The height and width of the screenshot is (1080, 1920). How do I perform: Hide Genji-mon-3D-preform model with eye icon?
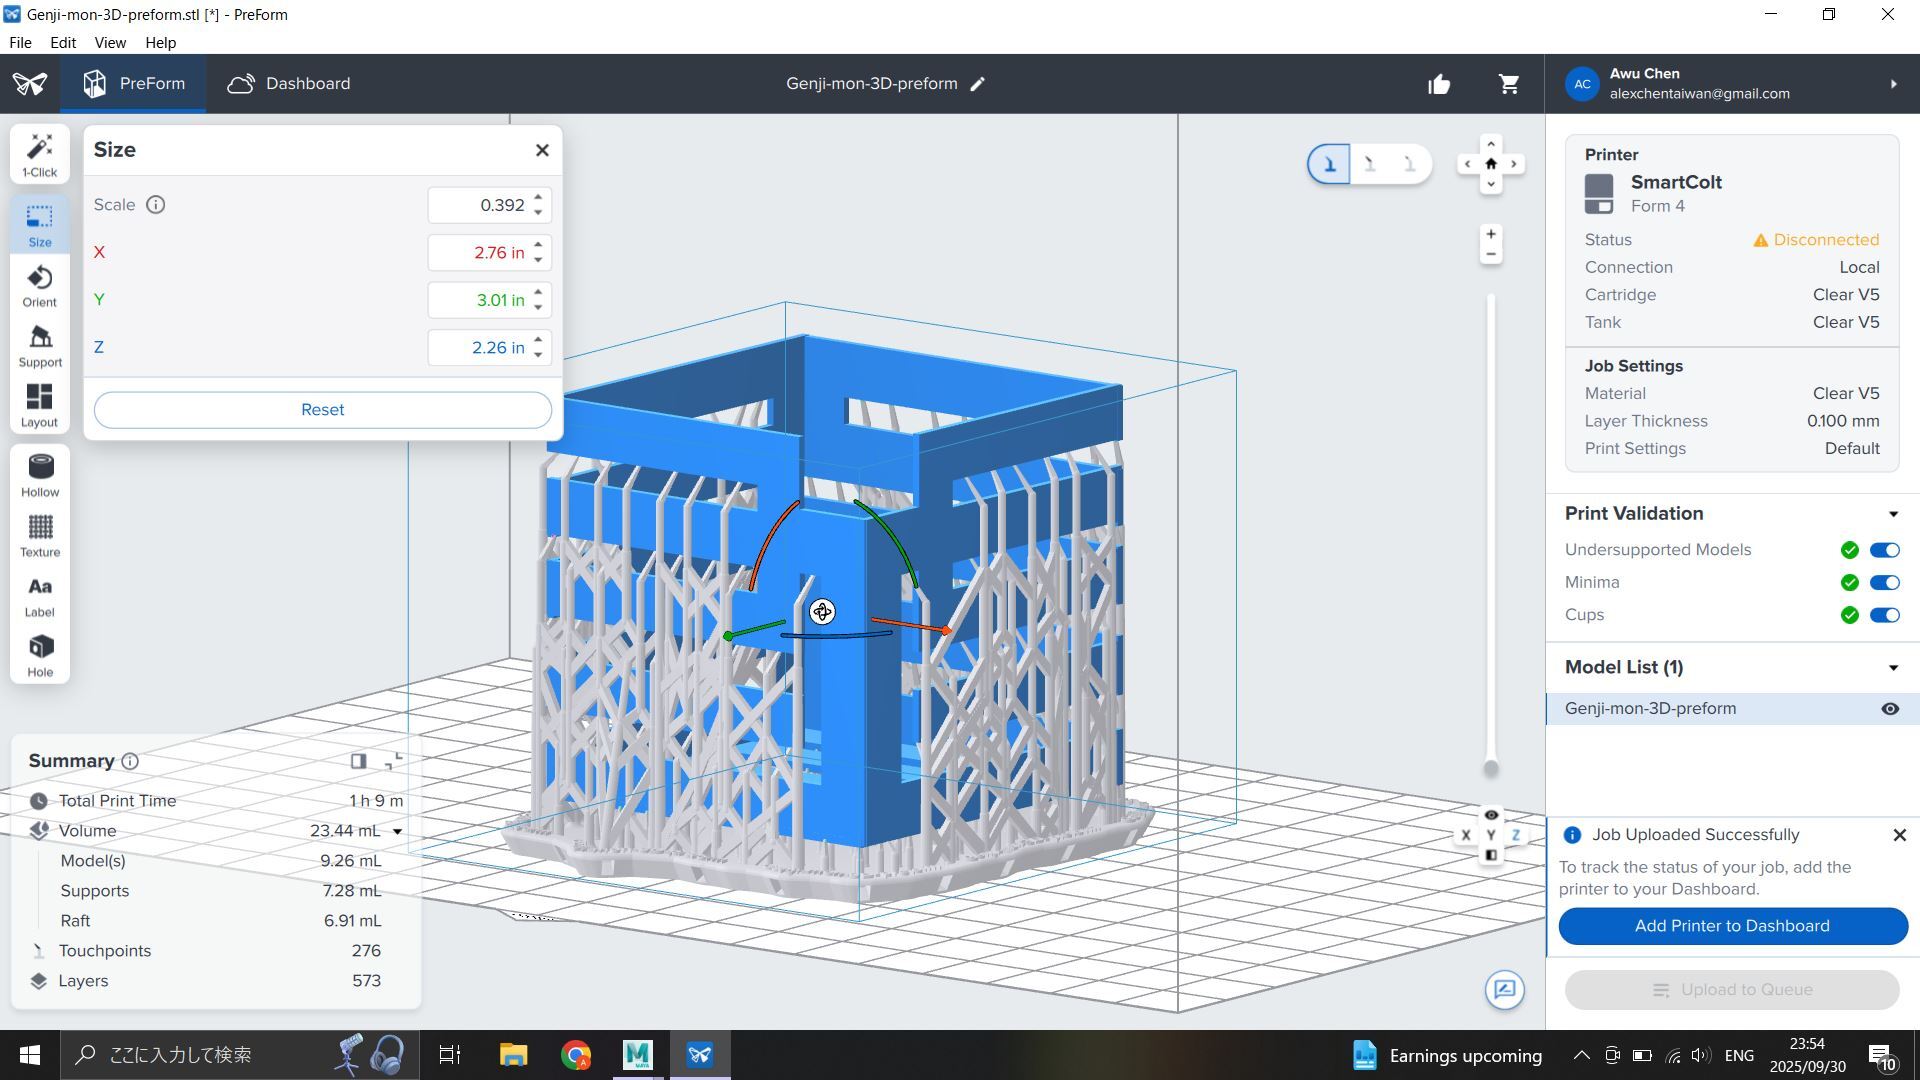pyautogui.click(x=1890, y=709)
